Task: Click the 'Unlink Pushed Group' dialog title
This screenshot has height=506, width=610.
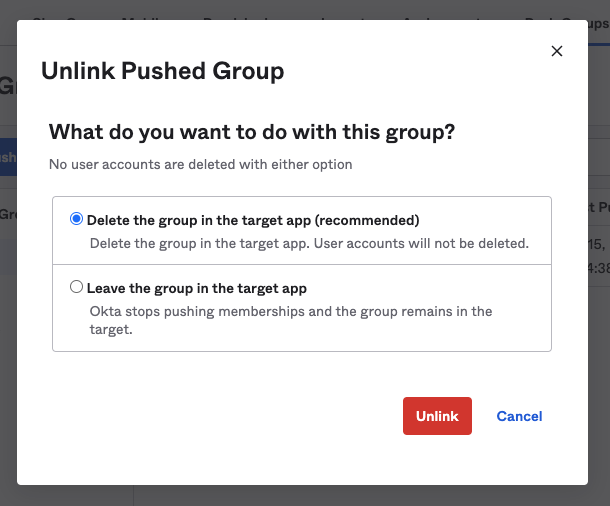Action: 162,71
